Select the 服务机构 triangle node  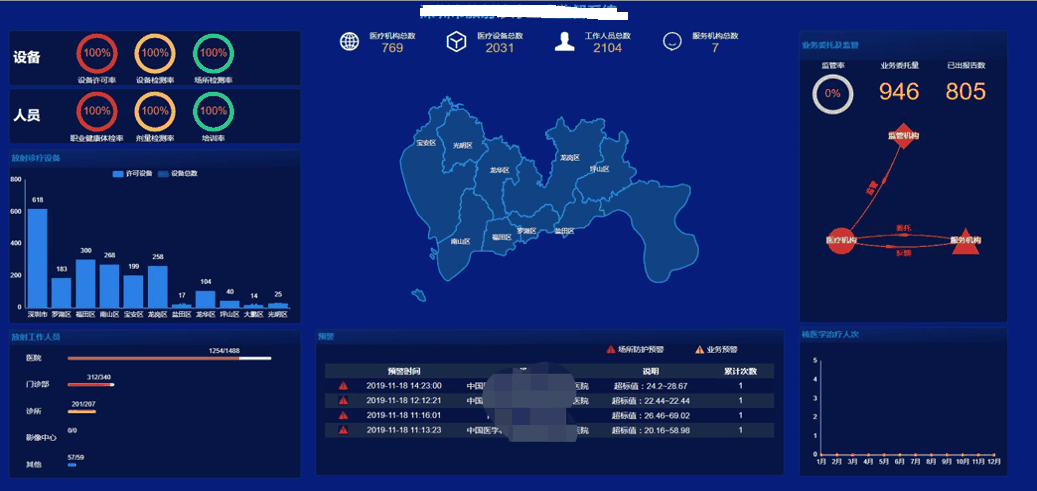pyautogui.click(x=965, y=241)
